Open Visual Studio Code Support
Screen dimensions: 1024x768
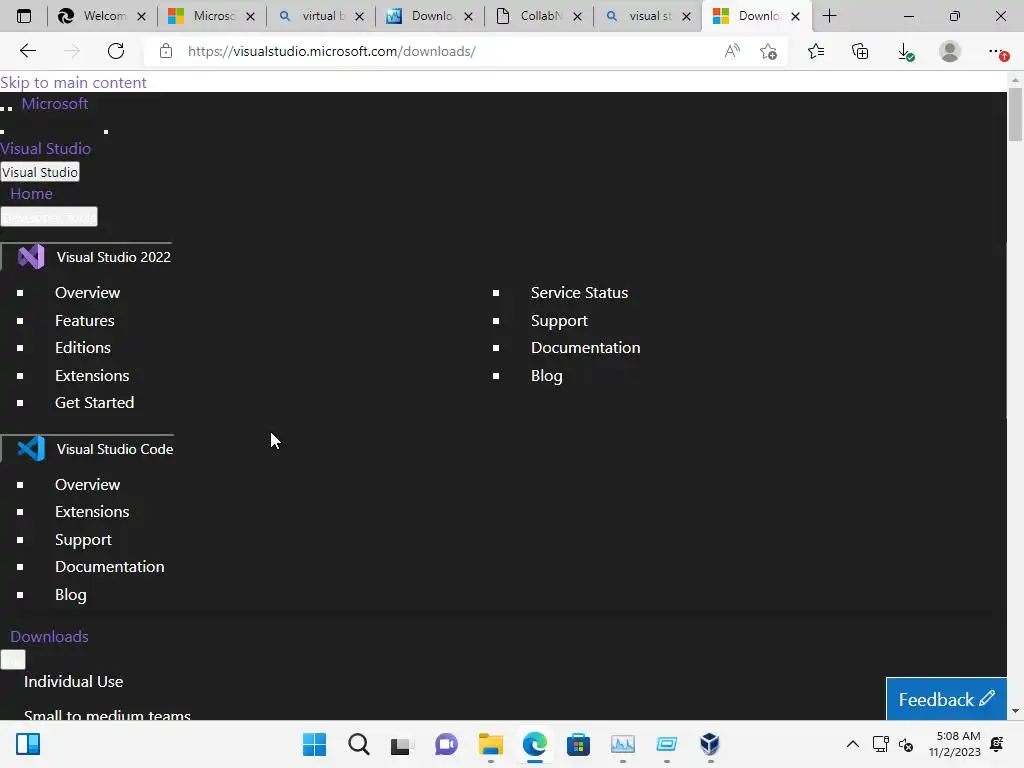pos(83,539)
